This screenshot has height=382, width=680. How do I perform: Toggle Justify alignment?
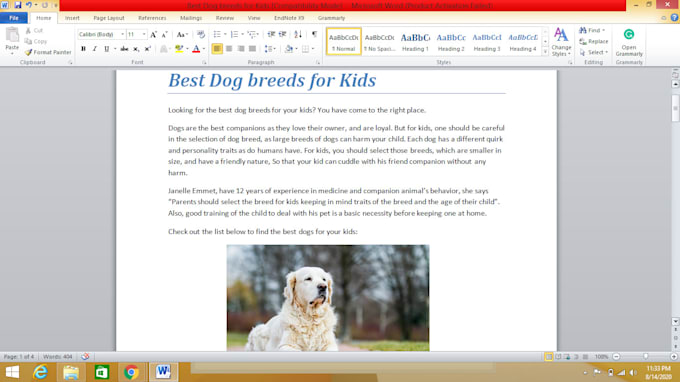click(252, 49)
